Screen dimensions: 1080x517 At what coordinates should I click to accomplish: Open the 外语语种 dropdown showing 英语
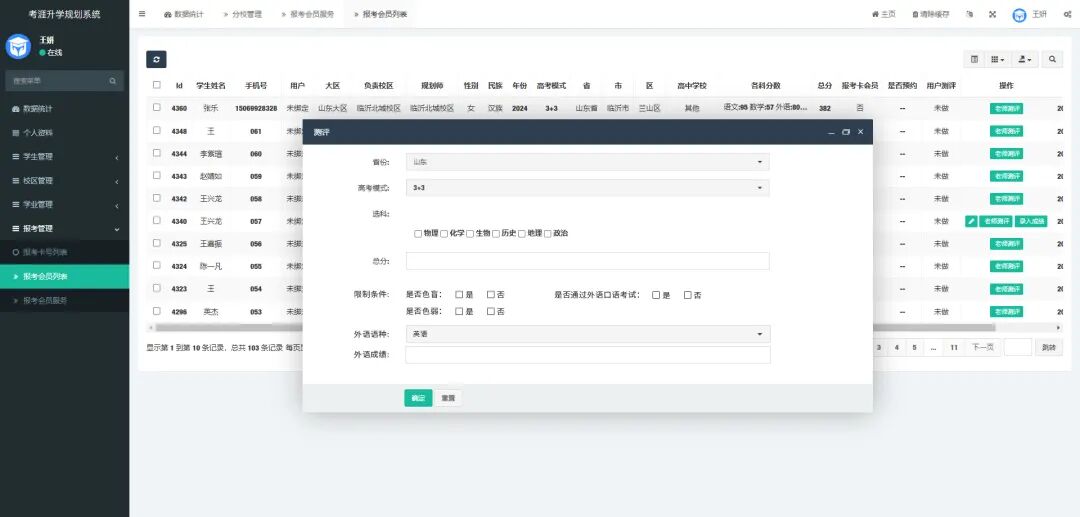pyautogui.click(x=588, y=334)
